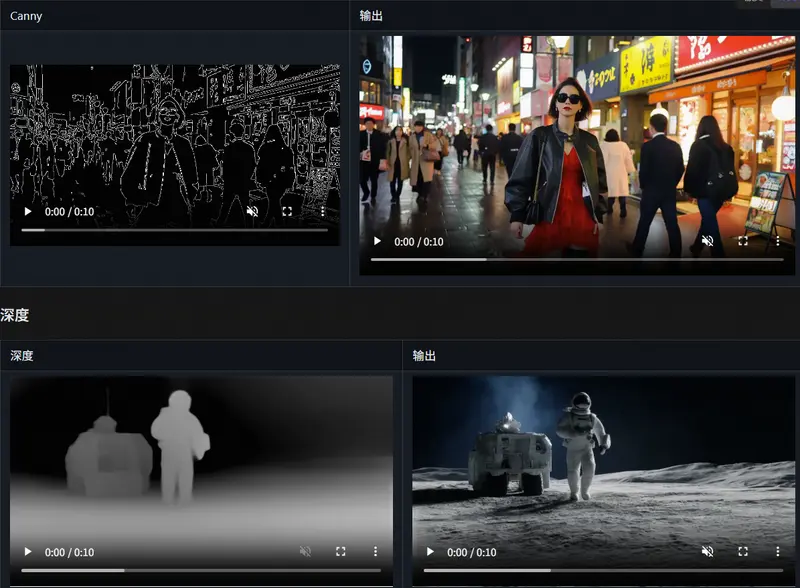Screen dimensions: 800x588
Task: Open options menu on Tokyo street video
Action: (778, 241)
